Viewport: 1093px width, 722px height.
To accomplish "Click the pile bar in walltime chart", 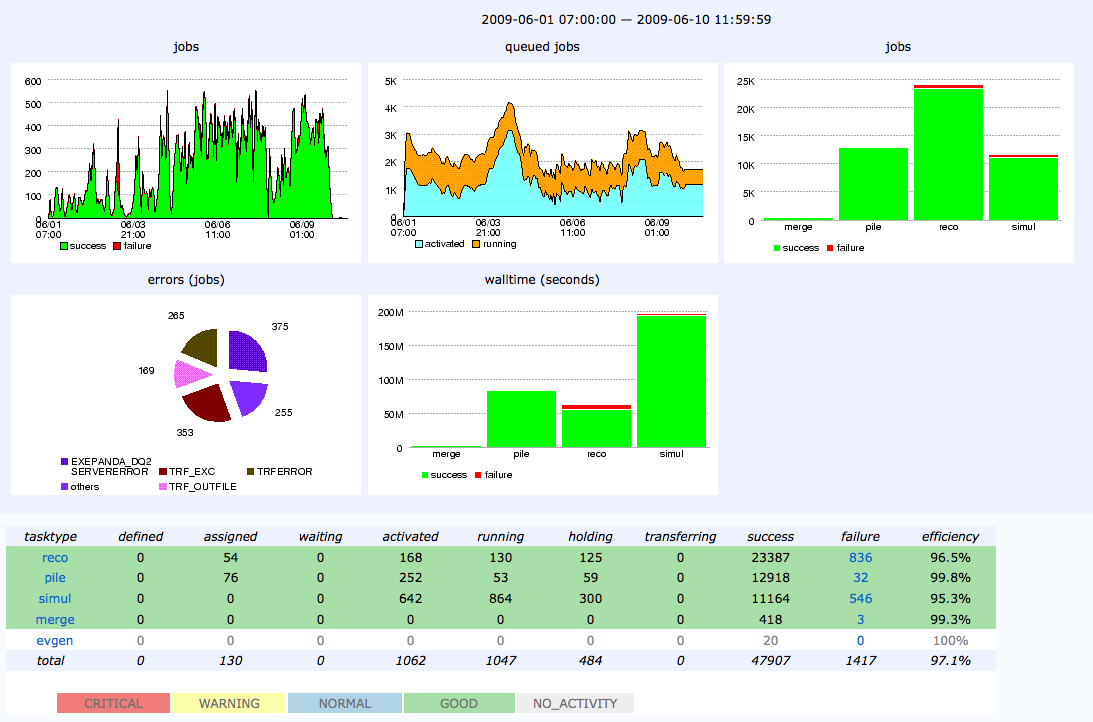I will pos(521,419).
